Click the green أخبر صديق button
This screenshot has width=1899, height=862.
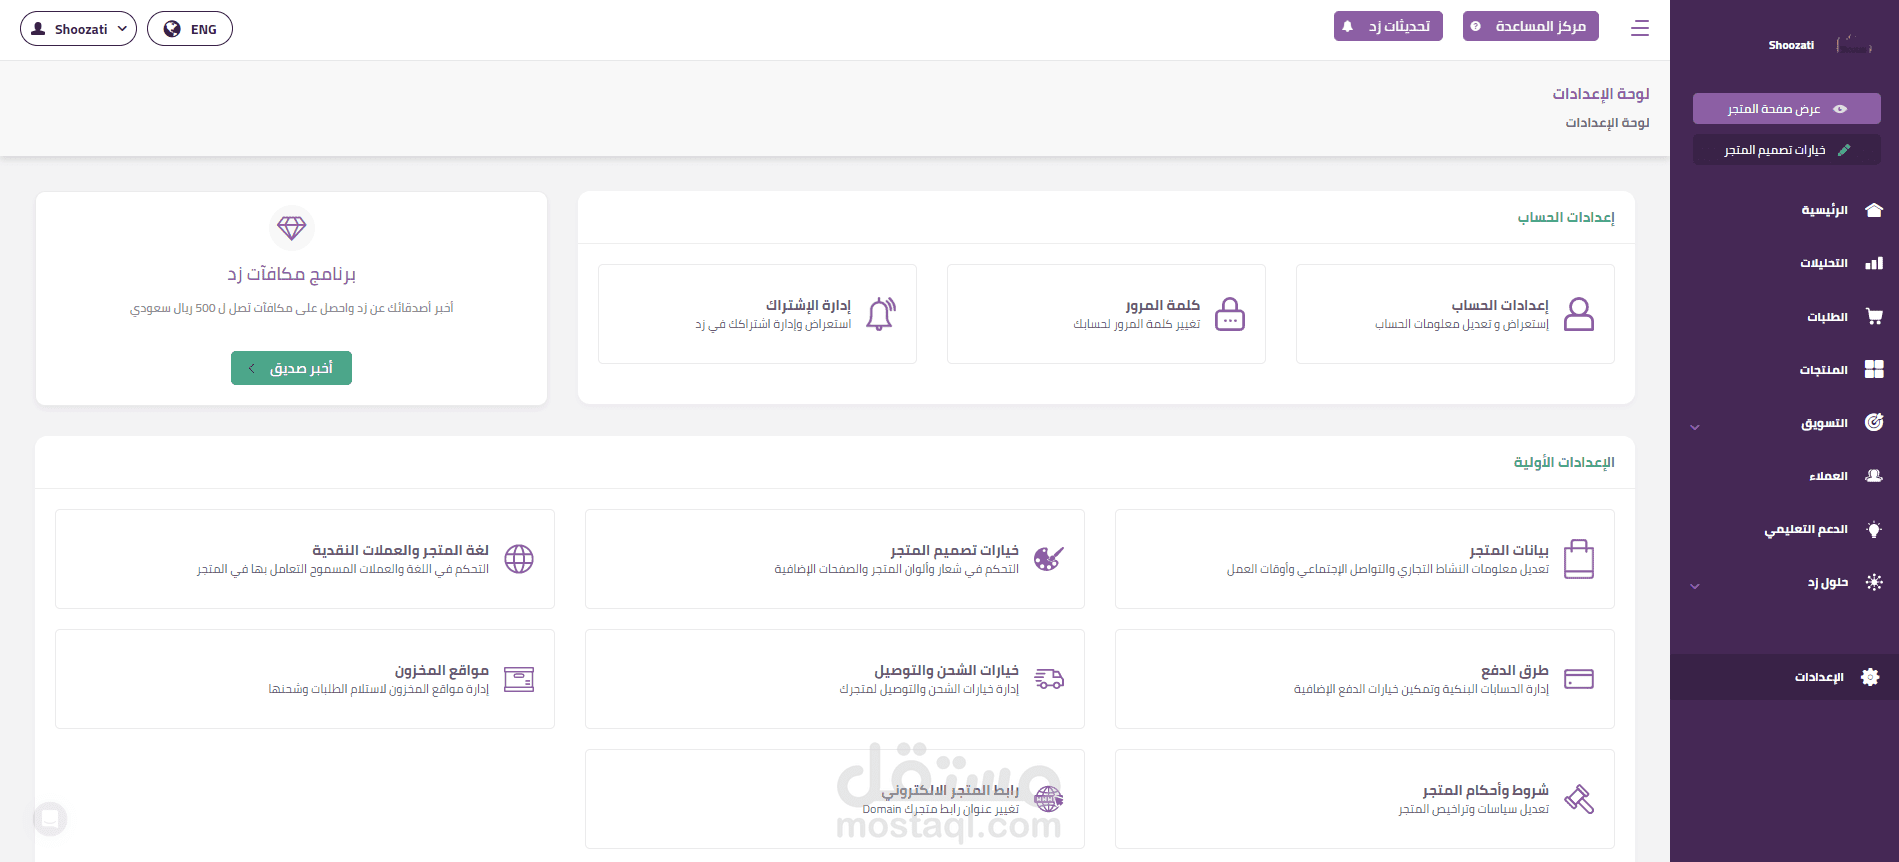[x=291, y=368]
